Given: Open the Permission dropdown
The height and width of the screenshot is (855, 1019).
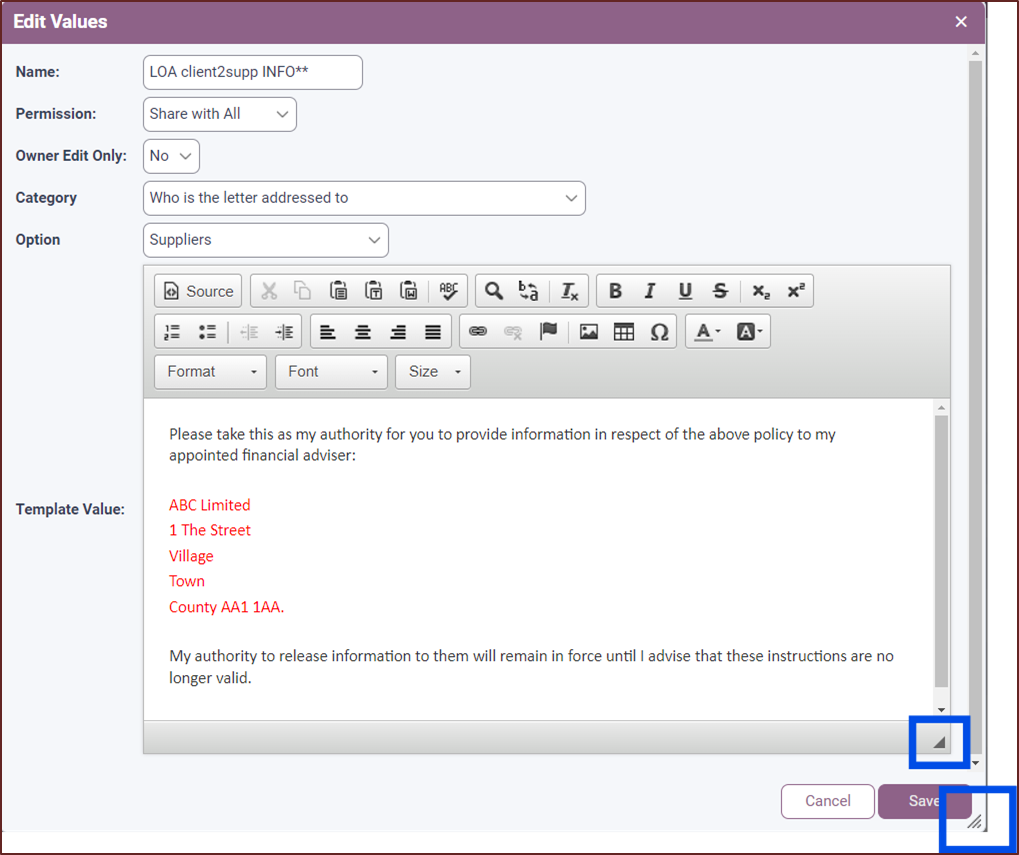Looking at the screenshot, I should point(219,114).
